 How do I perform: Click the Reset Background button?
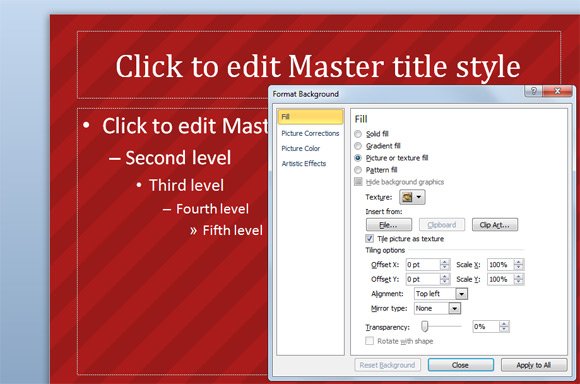pyautogui.click(x=387, y=365)
